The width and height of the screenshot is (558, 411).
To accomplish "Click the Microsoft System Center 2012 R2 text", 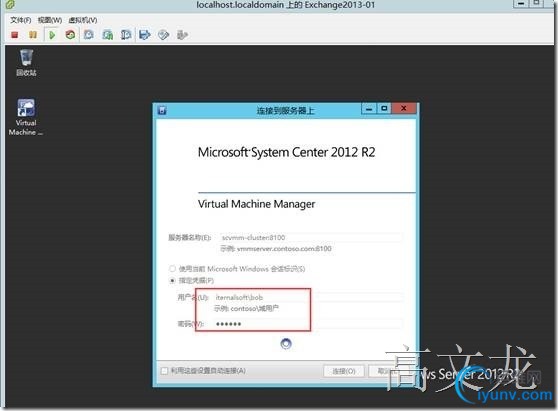I will click(x=286, y=152).
